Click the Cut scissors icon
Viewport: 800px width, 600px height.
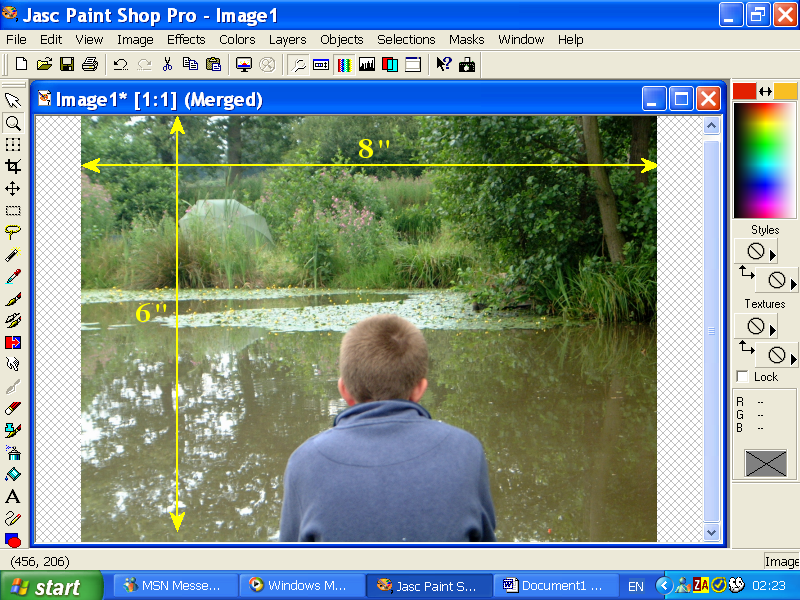[x=167, y=64]
